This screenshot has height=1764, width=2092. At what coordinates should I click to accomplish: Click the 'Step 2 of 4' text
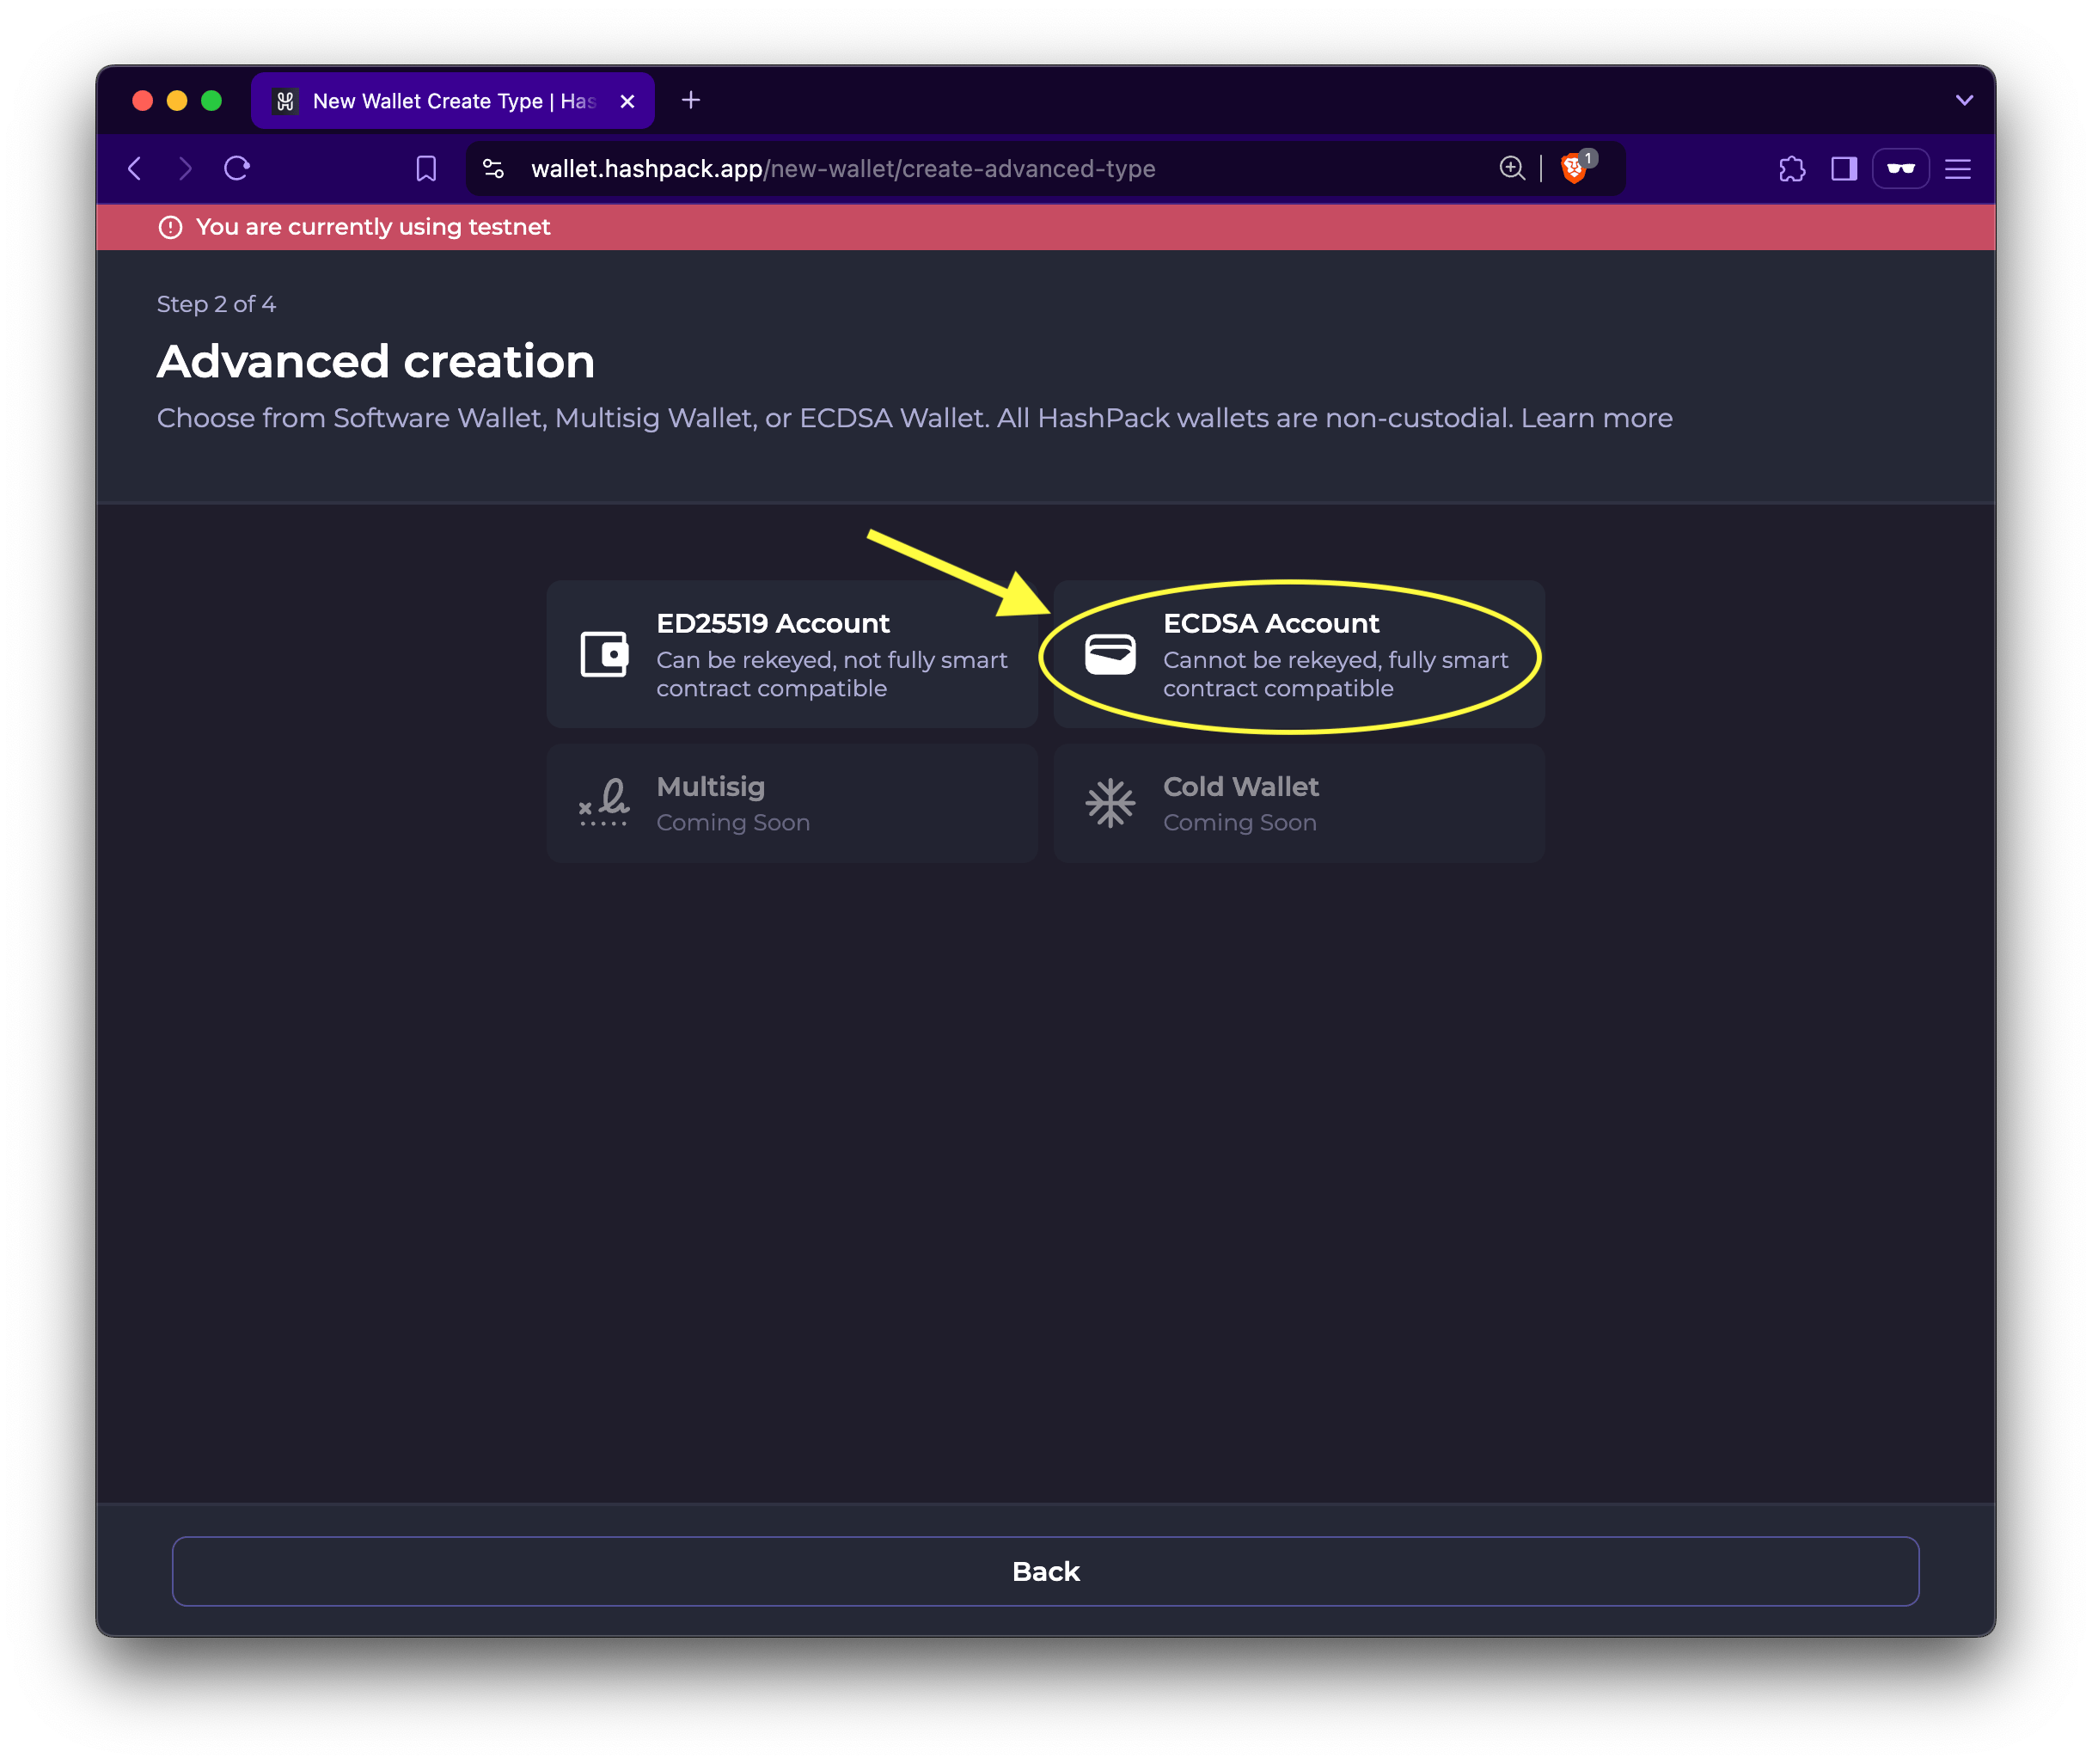[216, 304]
